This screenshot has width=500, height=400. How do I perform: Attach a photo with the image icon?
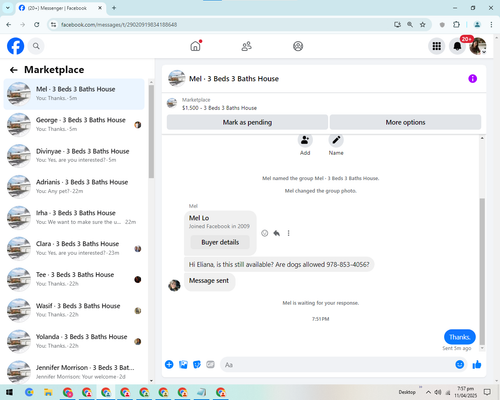click(x=183, y=365)
